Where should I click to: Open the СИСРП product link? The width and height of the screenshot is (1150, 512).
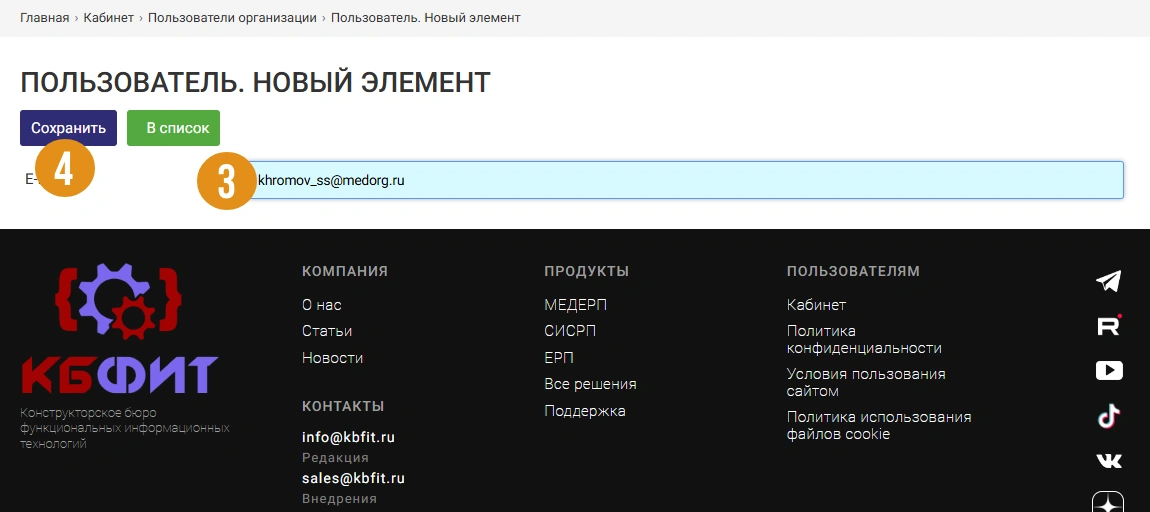click(x=570, y=331)
